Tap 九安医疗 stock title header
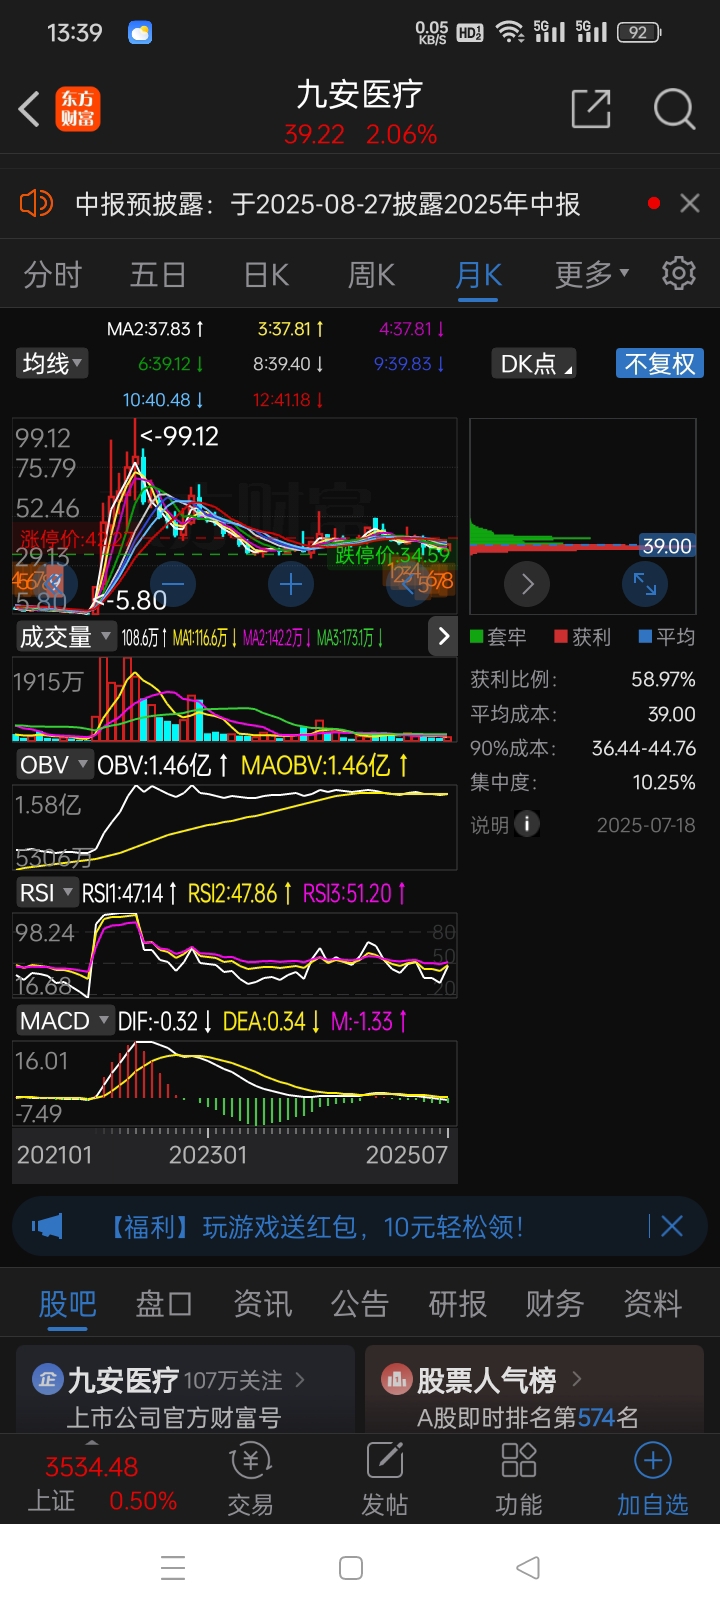720x1612 pixels. [x=360, y=95]
